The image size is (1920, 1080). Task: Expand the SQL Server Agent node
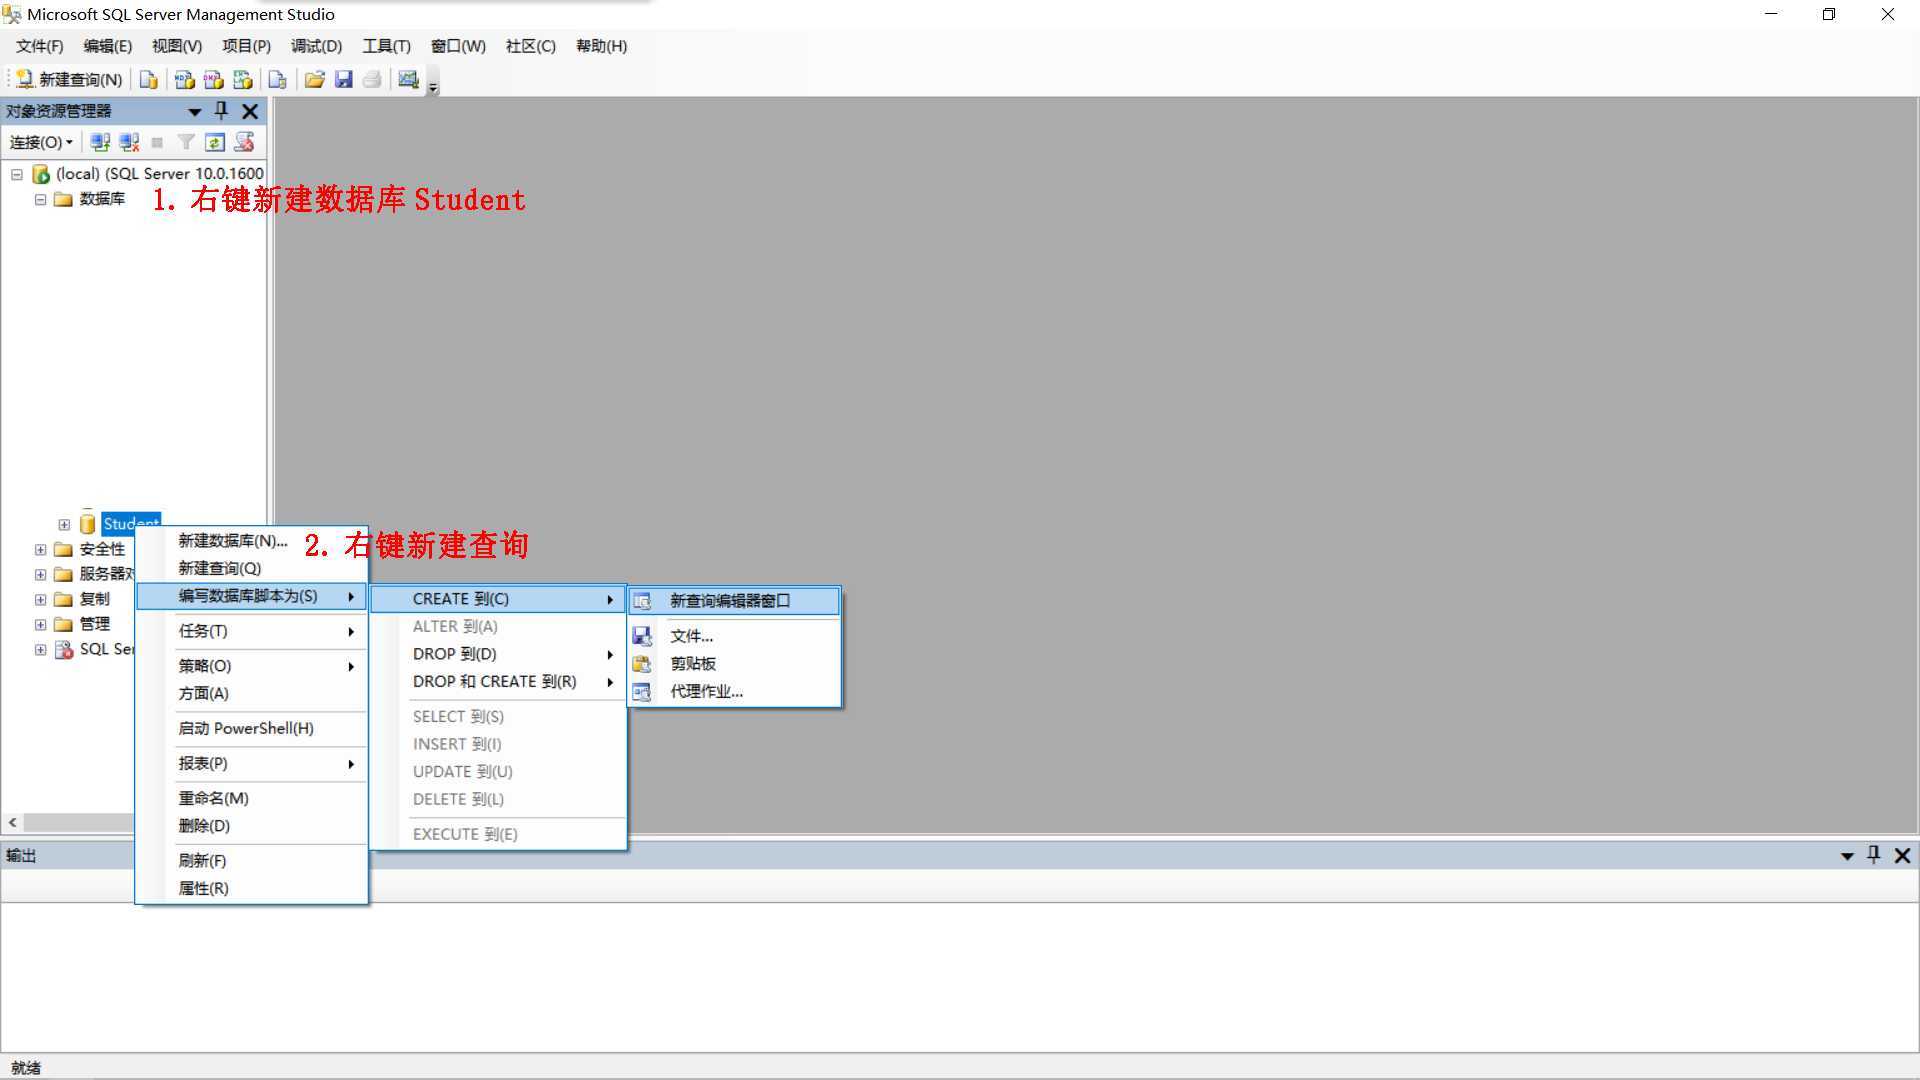coord(40,649)
